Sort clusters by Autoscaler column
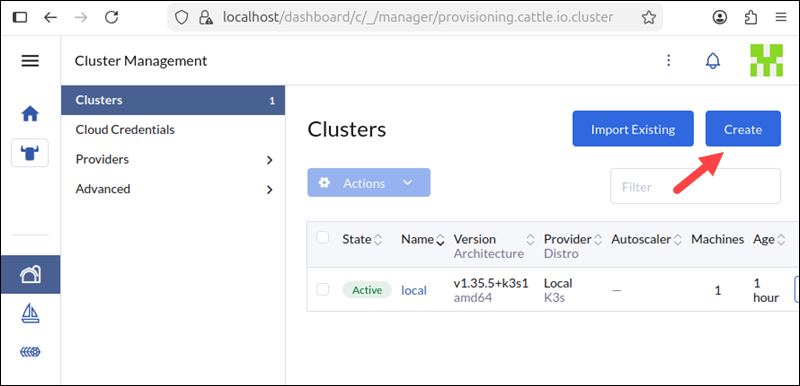Viewport: 800px width, 386px height. click(x=647, y=239)
